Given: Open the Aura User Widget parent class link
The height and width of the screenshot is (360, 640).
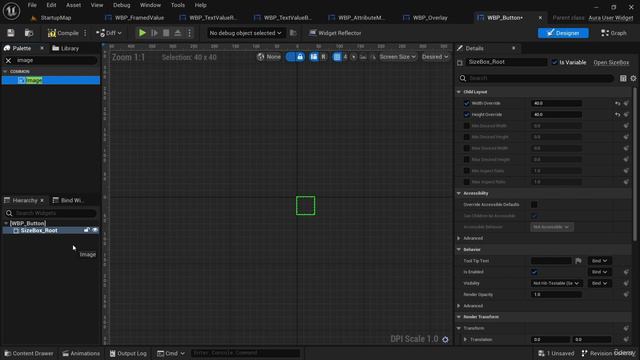Looking at the screenshot, I should (611, 18).
